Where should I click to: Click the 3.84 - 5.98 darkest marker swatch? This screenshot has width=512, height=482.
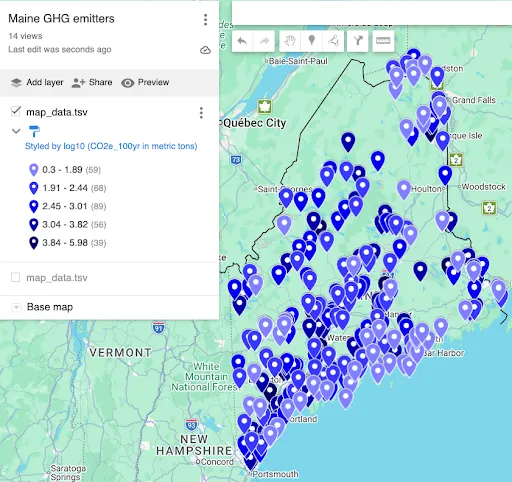[x=34, y=243]
